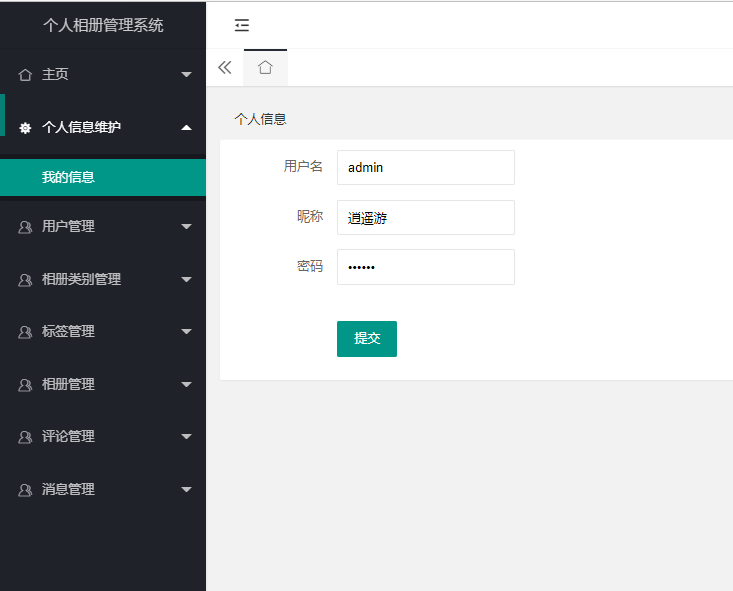Click the user icon beside 消息管理
The height and width of the screenshot is (591, 733).
click(25, 490)
